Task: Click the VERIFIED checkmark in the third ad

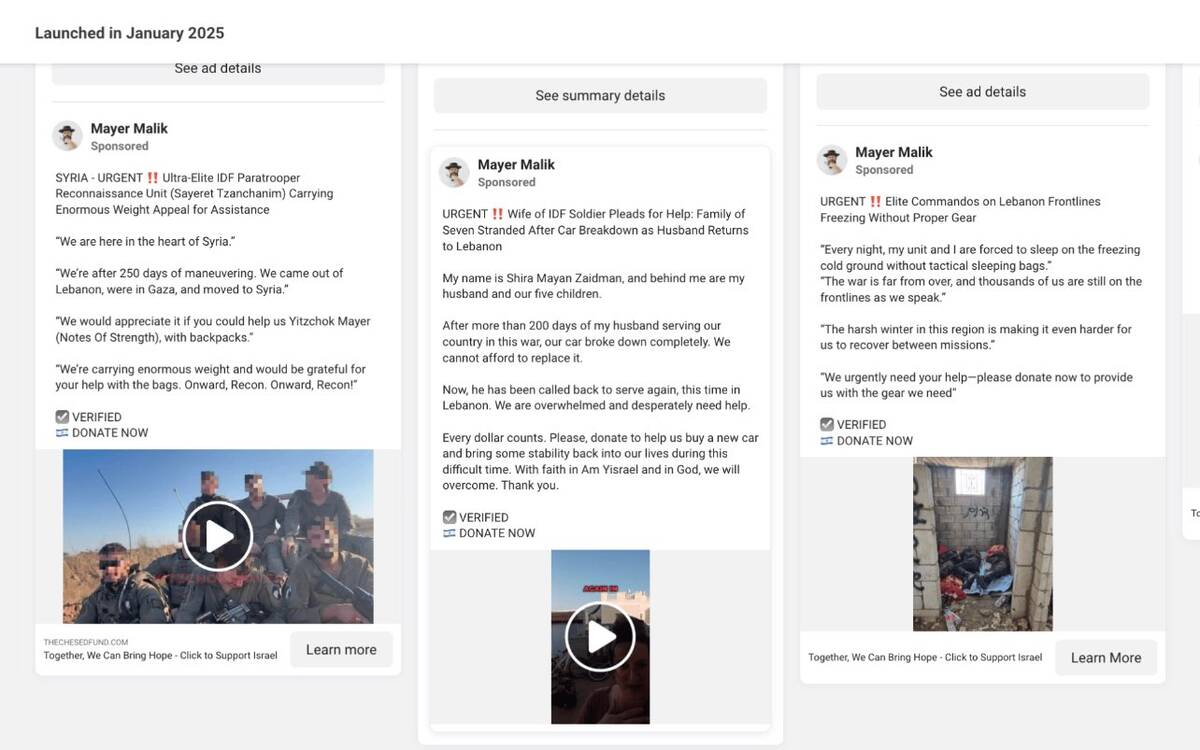Action: (827, 424)
